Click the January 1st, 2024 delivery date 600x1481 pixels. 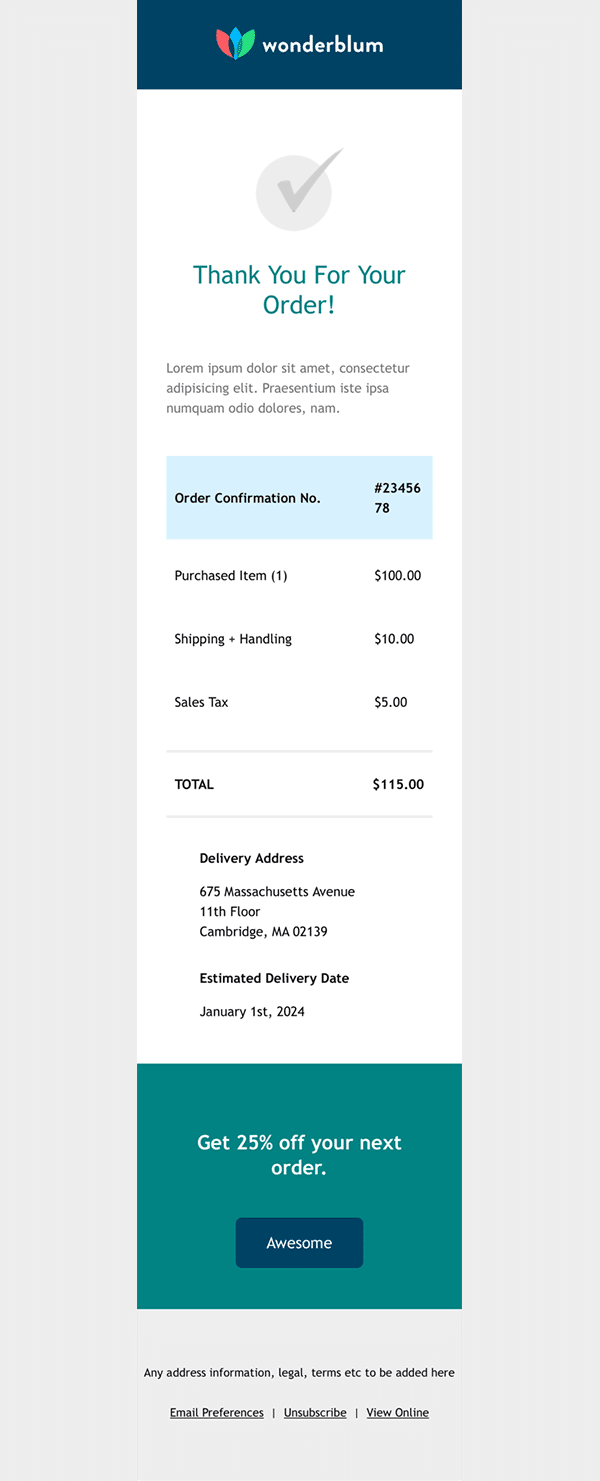[252, 1012]
